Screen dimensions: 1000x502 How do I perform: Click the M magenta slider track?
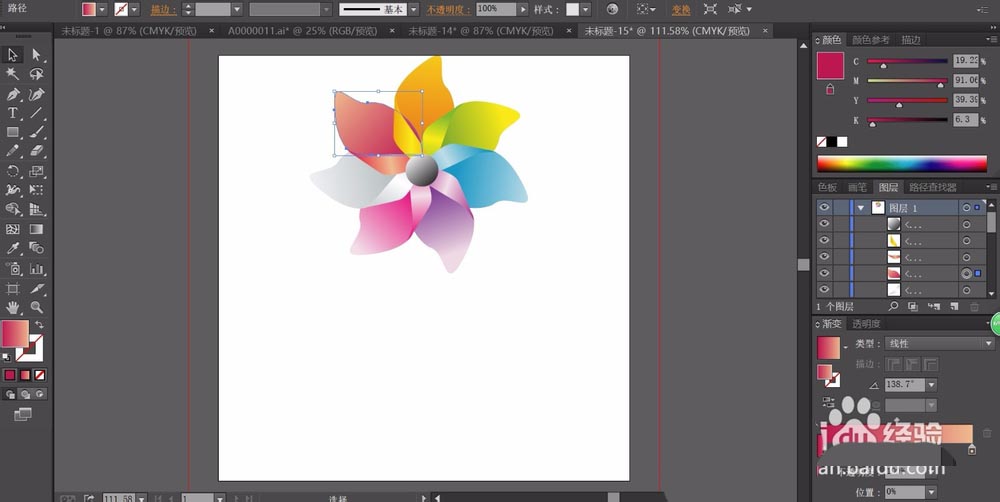pyautogui.click(x=907, y=80)
